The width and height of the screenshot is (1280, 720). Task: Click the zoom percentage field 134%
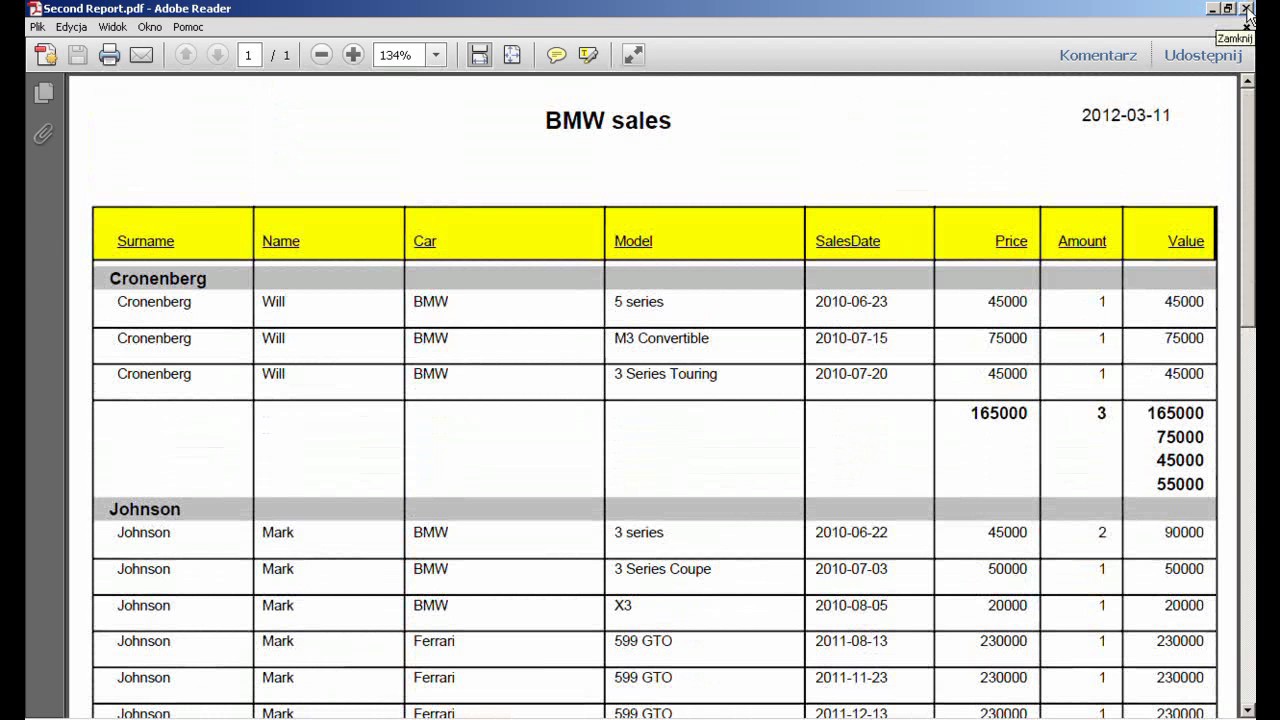pos(399,55)
